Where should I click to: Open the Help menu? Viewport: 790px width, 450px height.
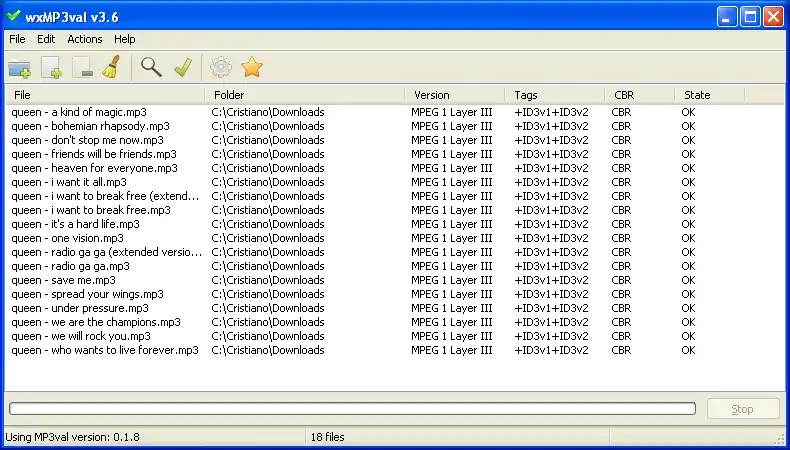(x=124, y=39)
